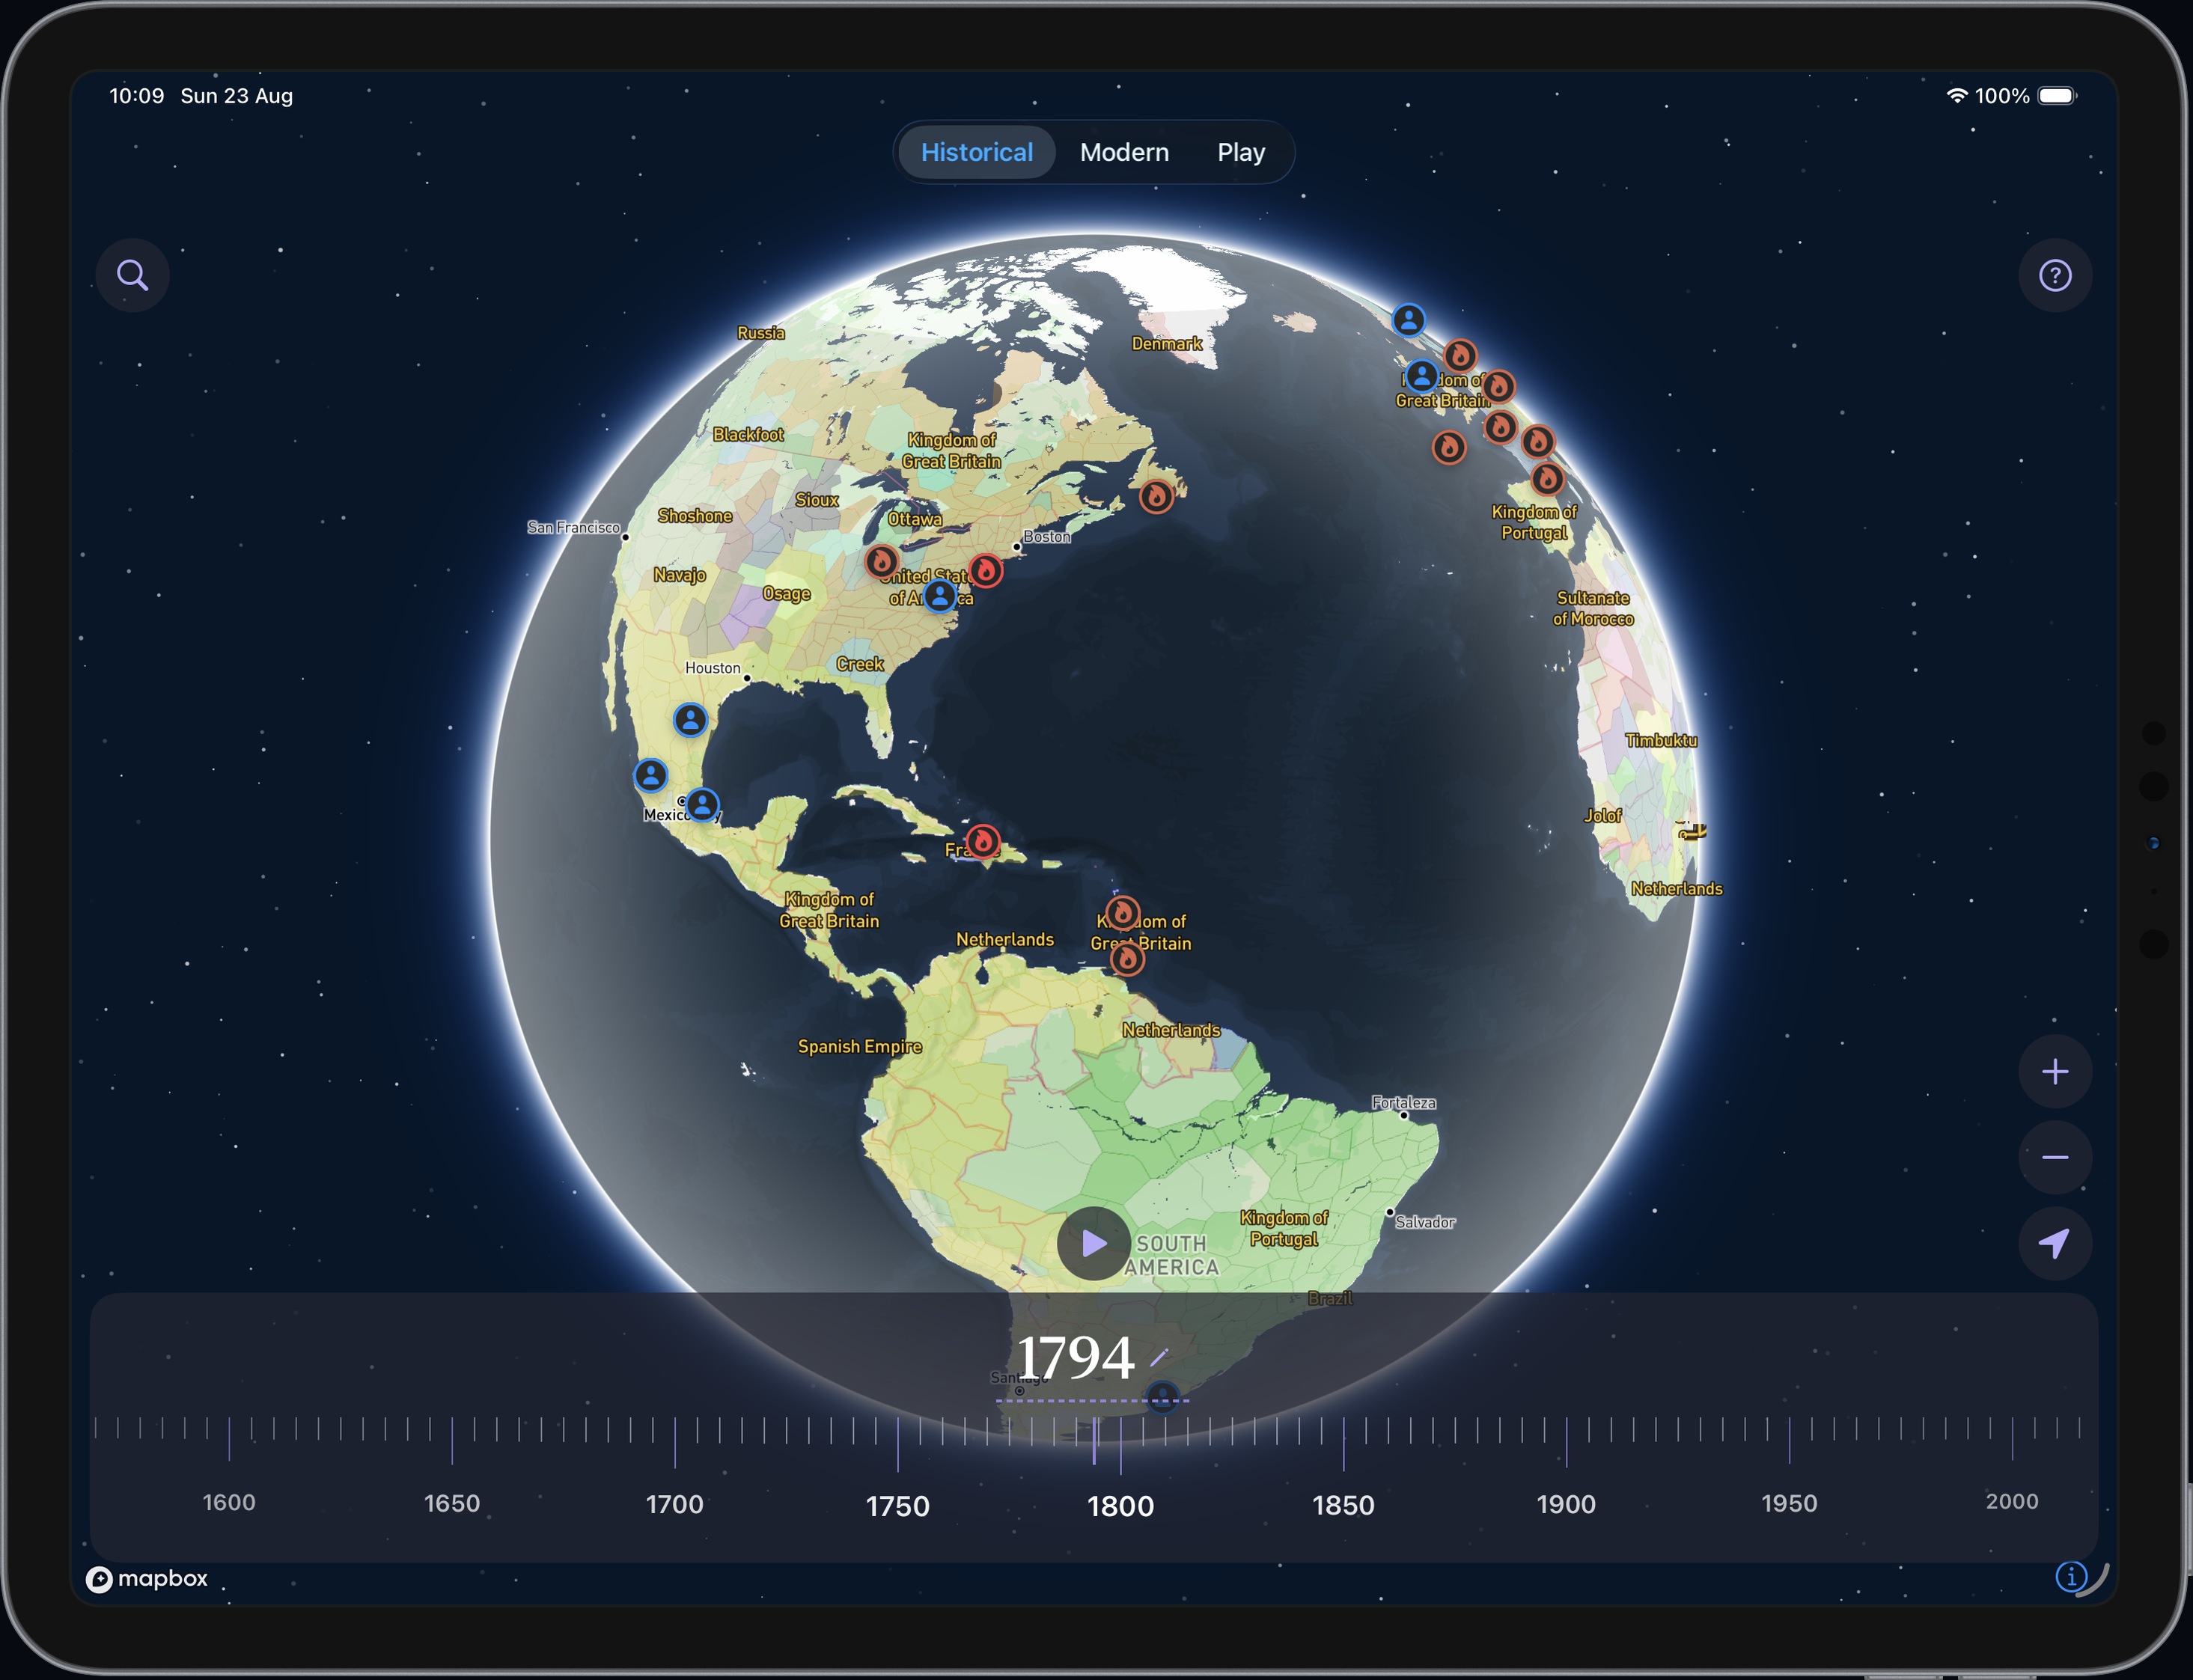Switch to the Modern tab
Viewport: 2193px width, 1680px height.
1124,152
